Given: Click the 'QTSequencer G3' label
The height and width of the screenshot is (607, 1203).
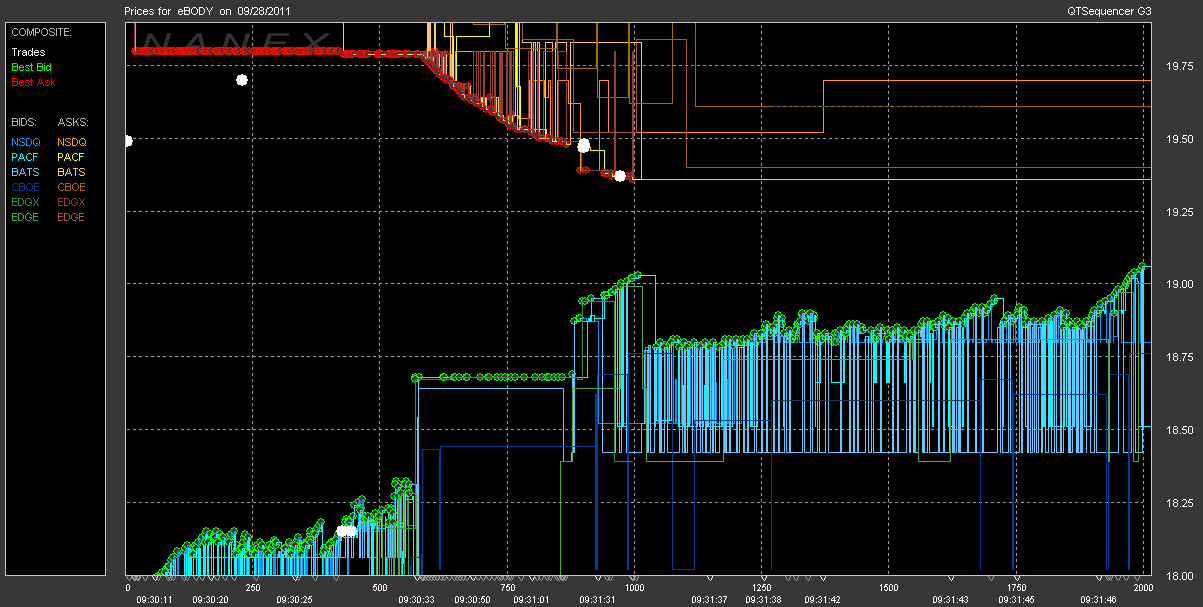Looking at the screenshot, I should (x=1110, y=11).
